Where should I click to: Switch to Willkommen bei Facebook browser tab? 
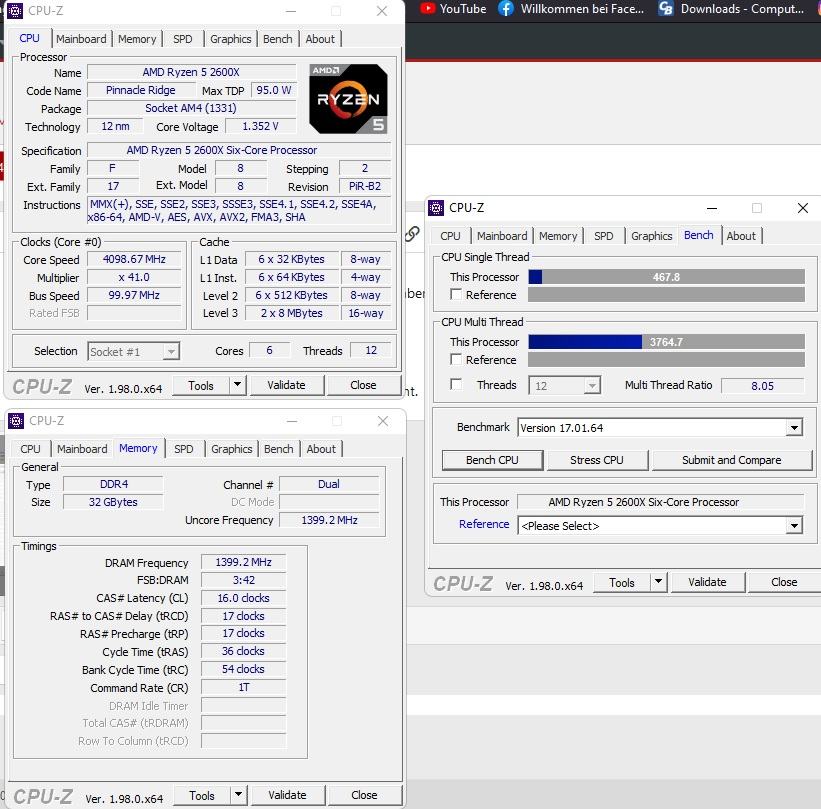click(571, 8)
